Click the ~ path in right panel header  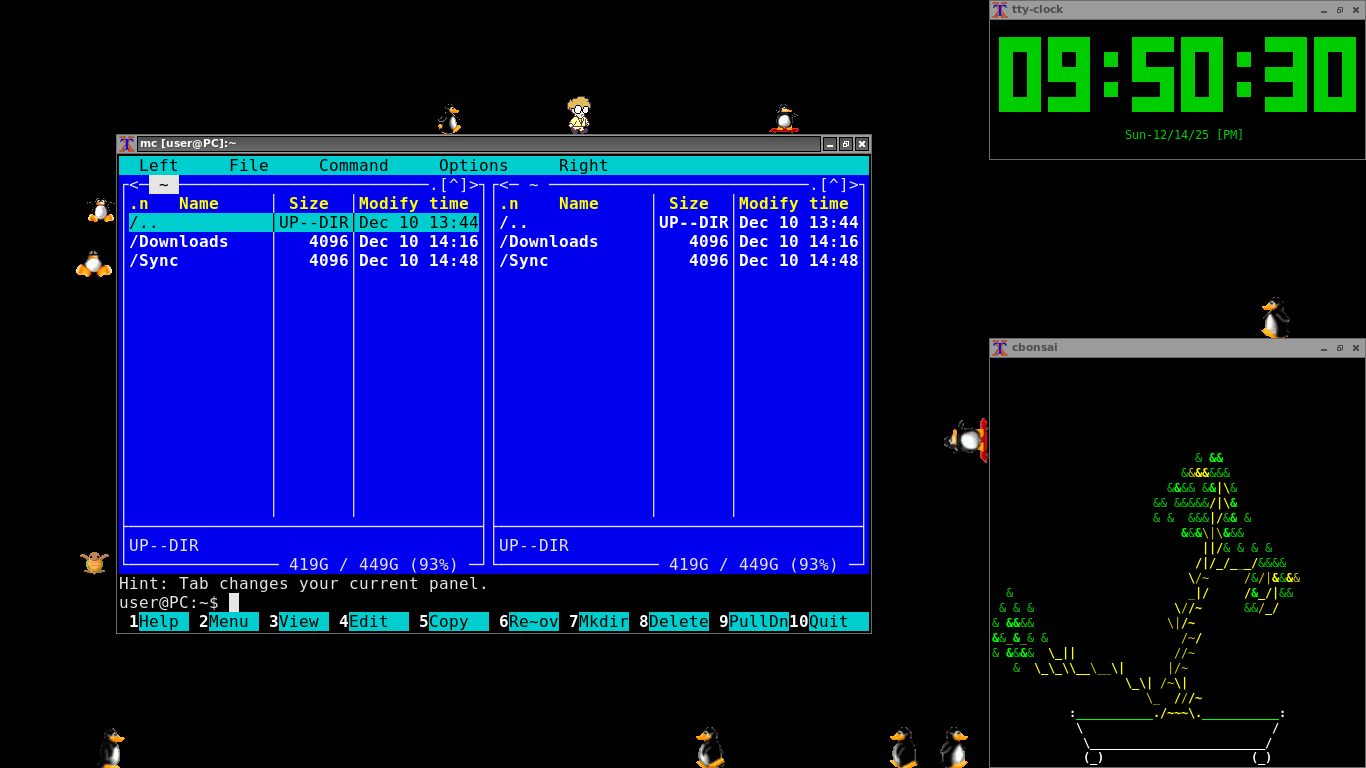534,185
